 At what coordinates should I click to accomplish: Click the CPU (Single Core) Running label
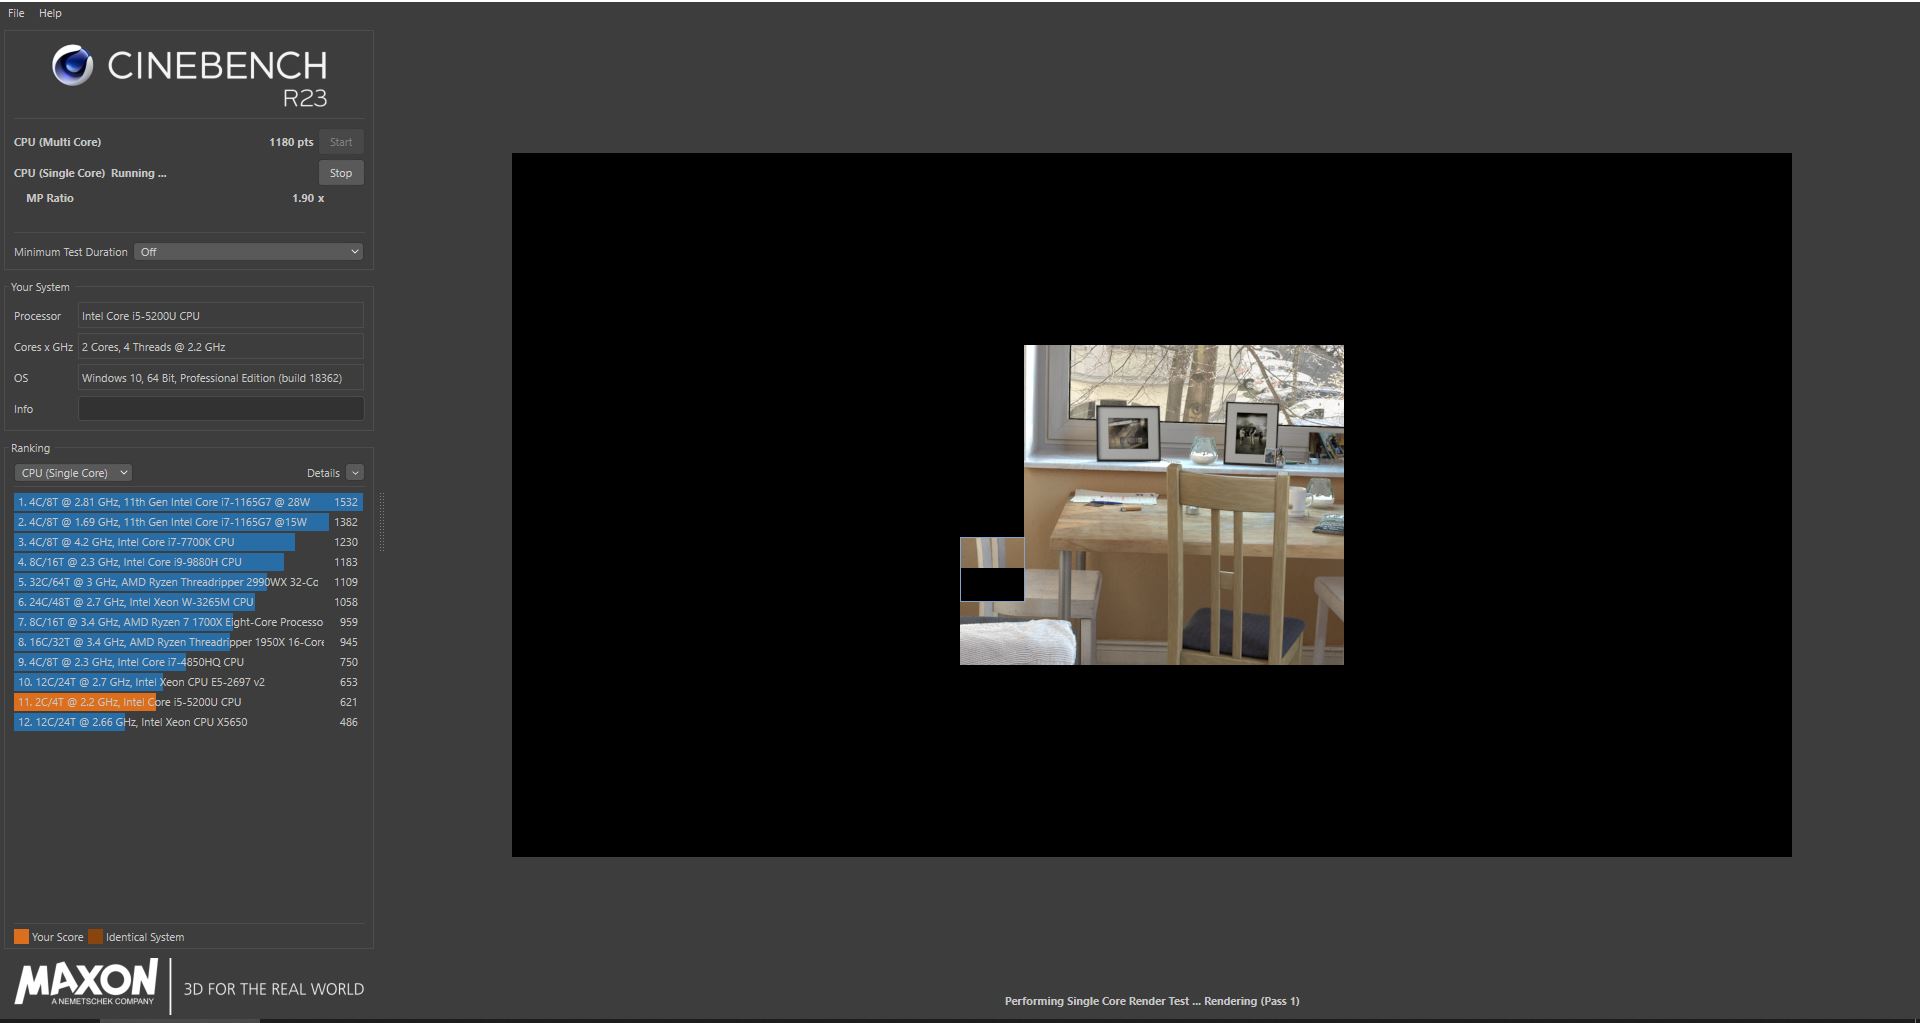pos(90,173)
